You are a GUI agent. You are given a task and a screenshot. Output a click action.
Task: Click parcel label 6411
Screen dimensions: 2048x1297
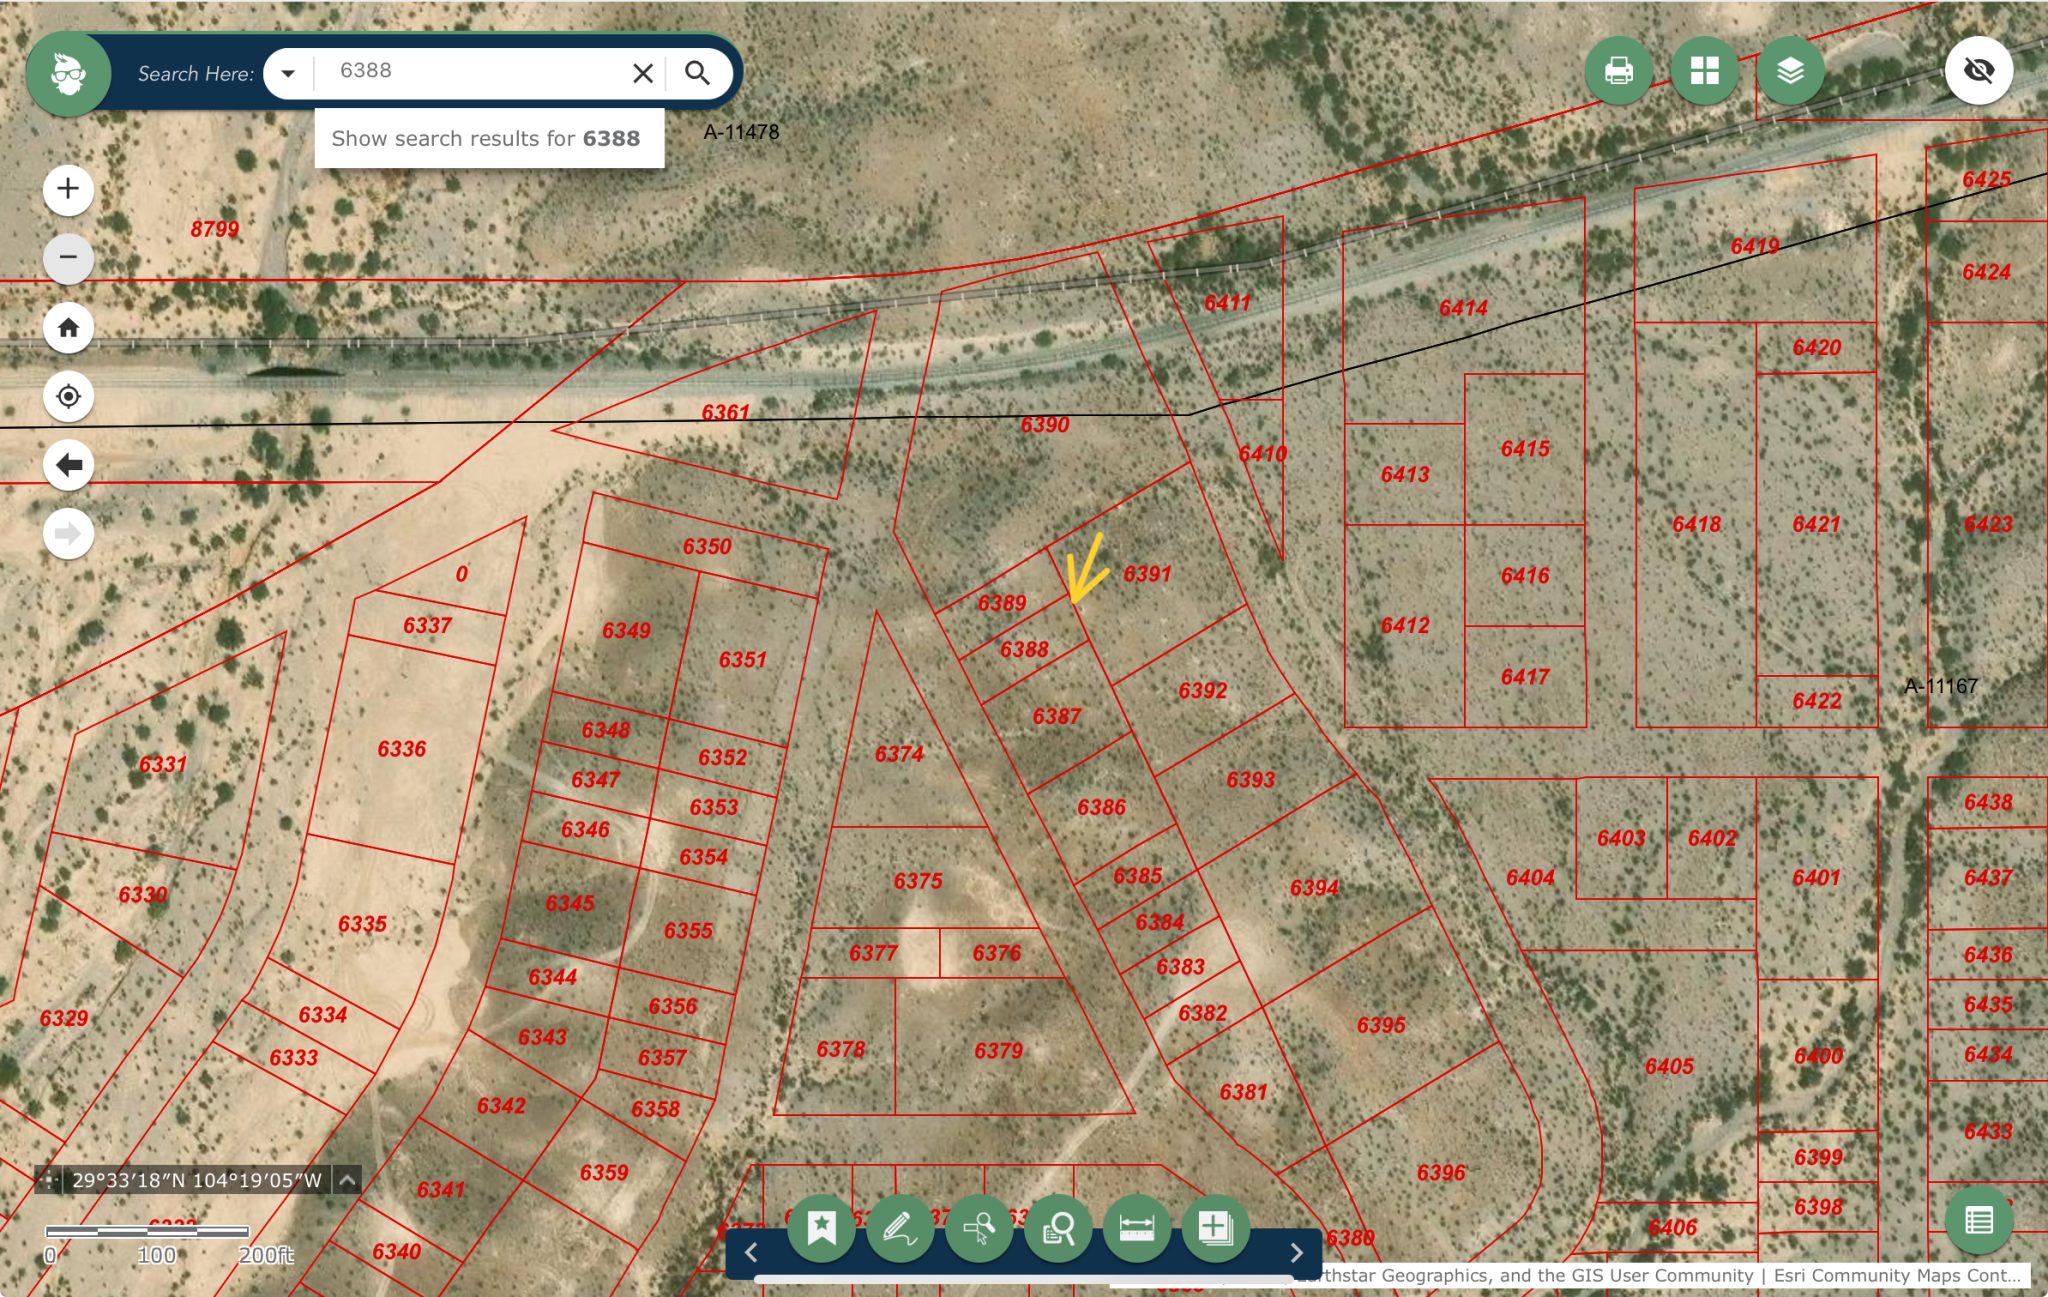pos(1227,303)
